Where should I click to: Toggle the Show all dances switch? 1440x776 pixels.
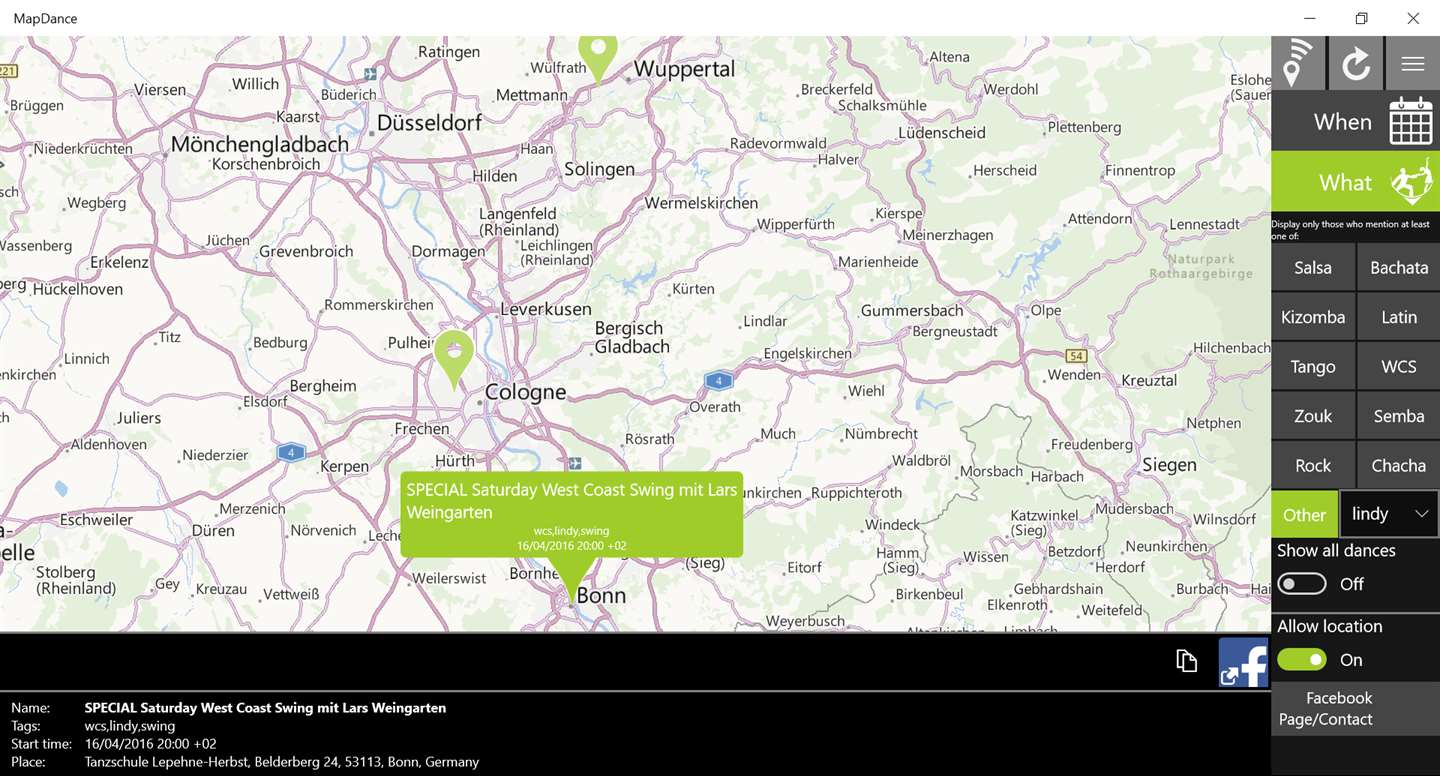pos(1302,584)
